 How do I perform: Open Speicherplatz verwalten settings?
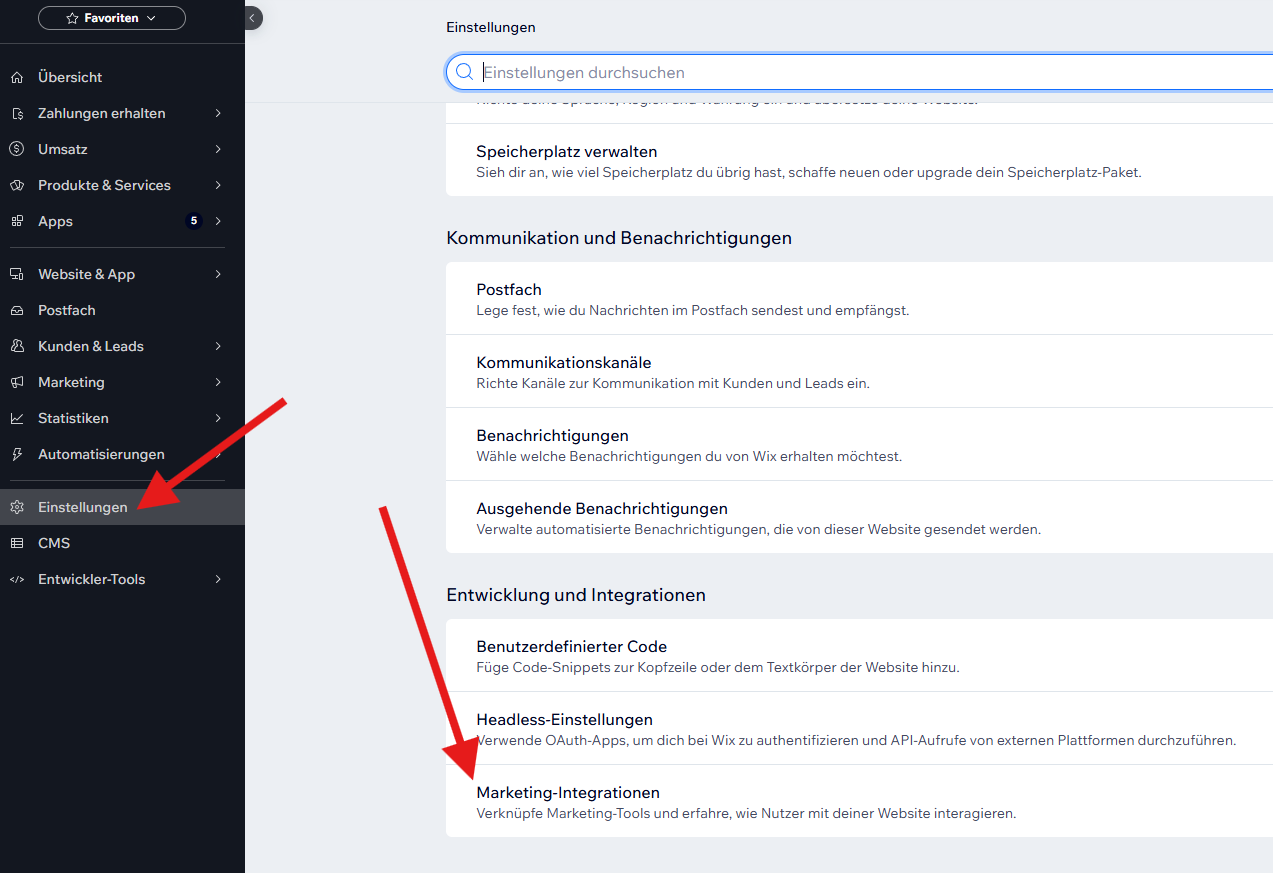pyautogui.click(x=566, y=152)
